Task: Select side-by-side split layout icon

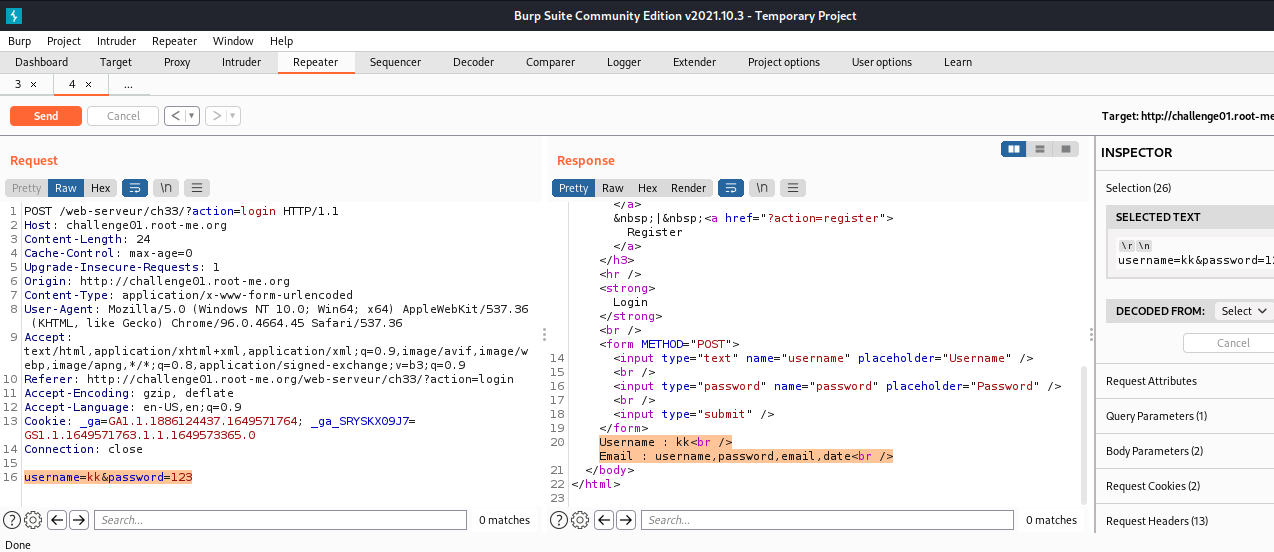Action: (1014, 149)
